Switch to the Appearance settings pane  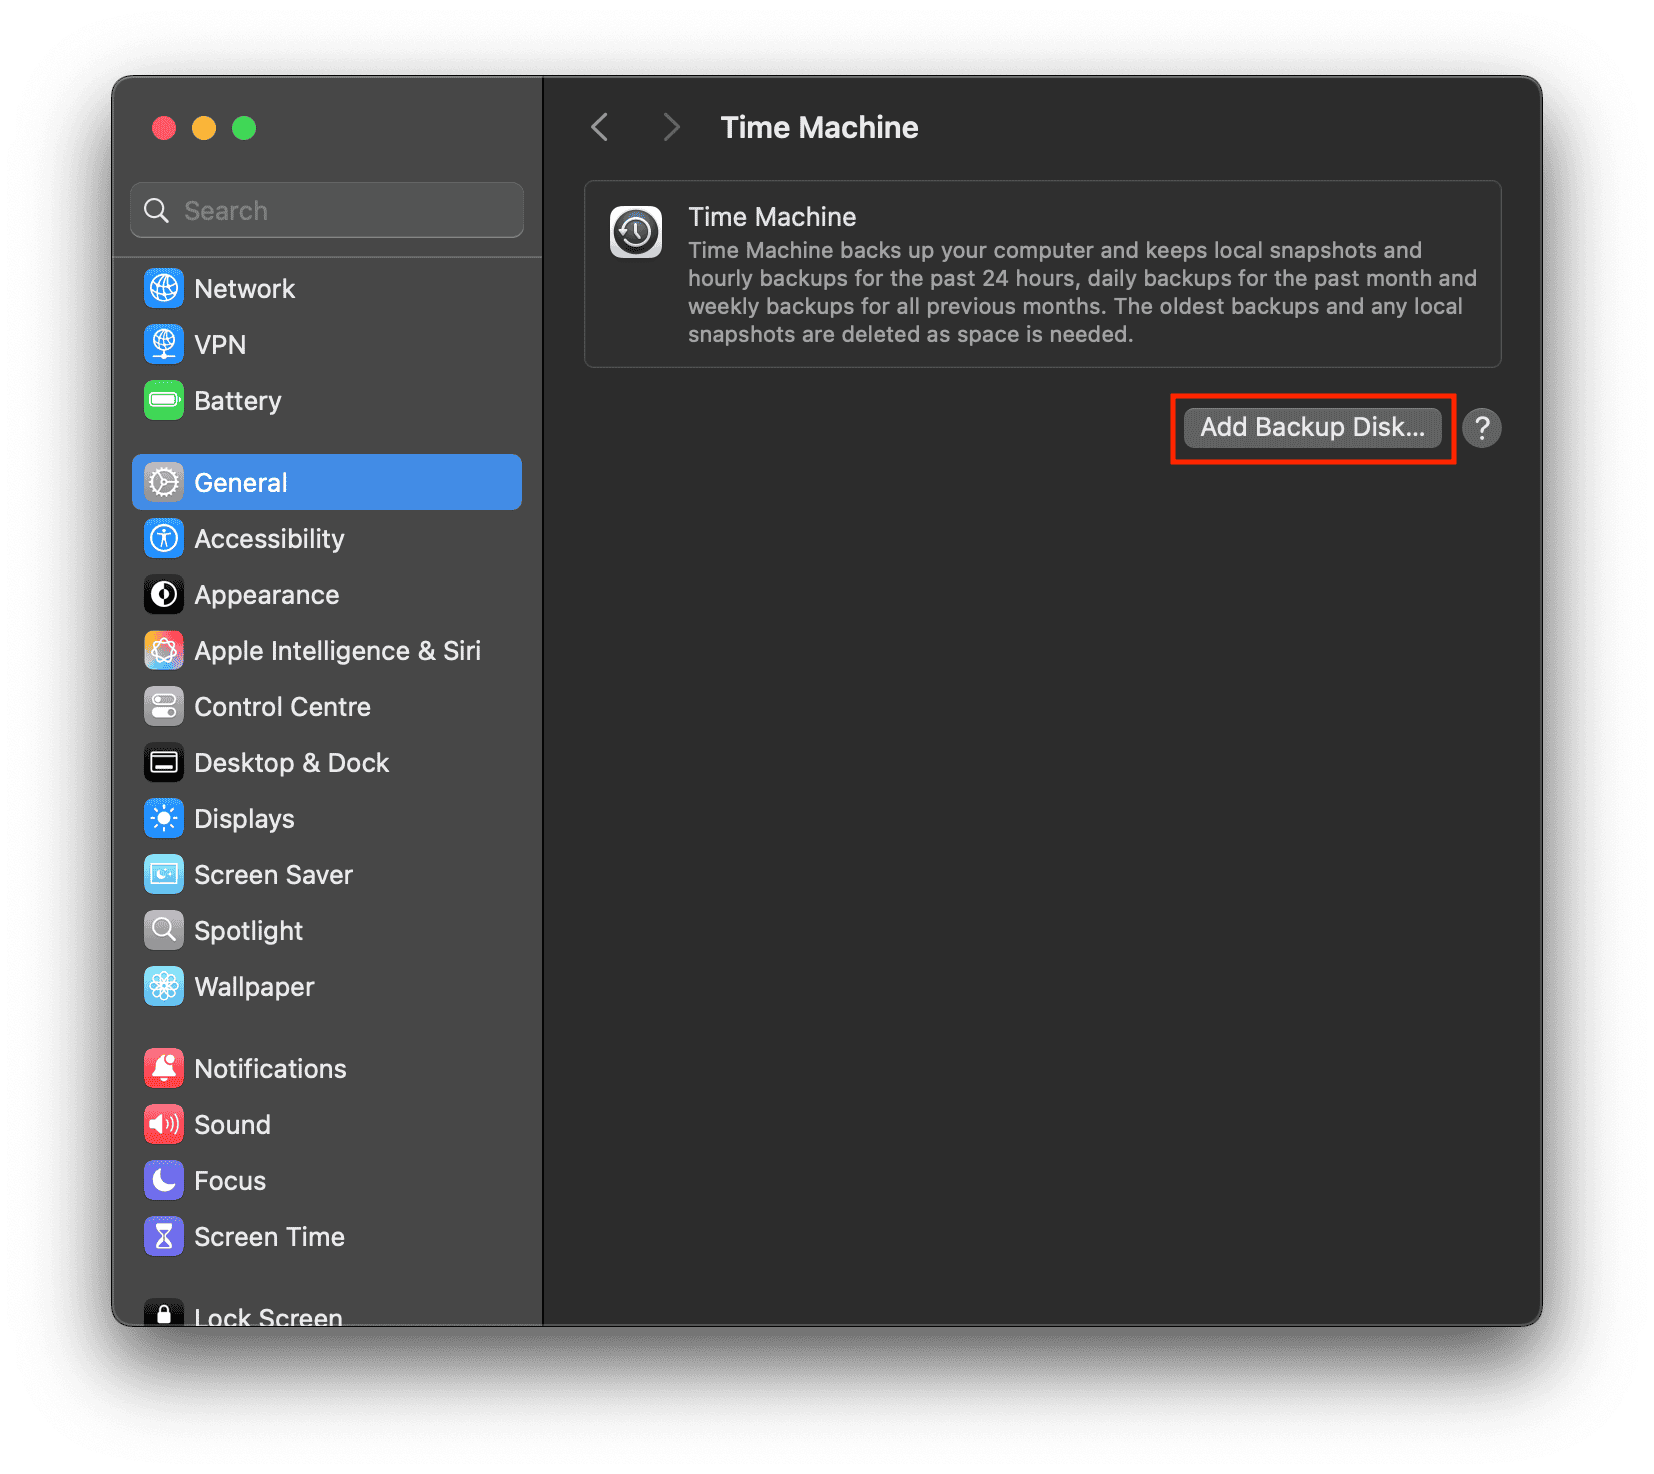pos(266,595)
